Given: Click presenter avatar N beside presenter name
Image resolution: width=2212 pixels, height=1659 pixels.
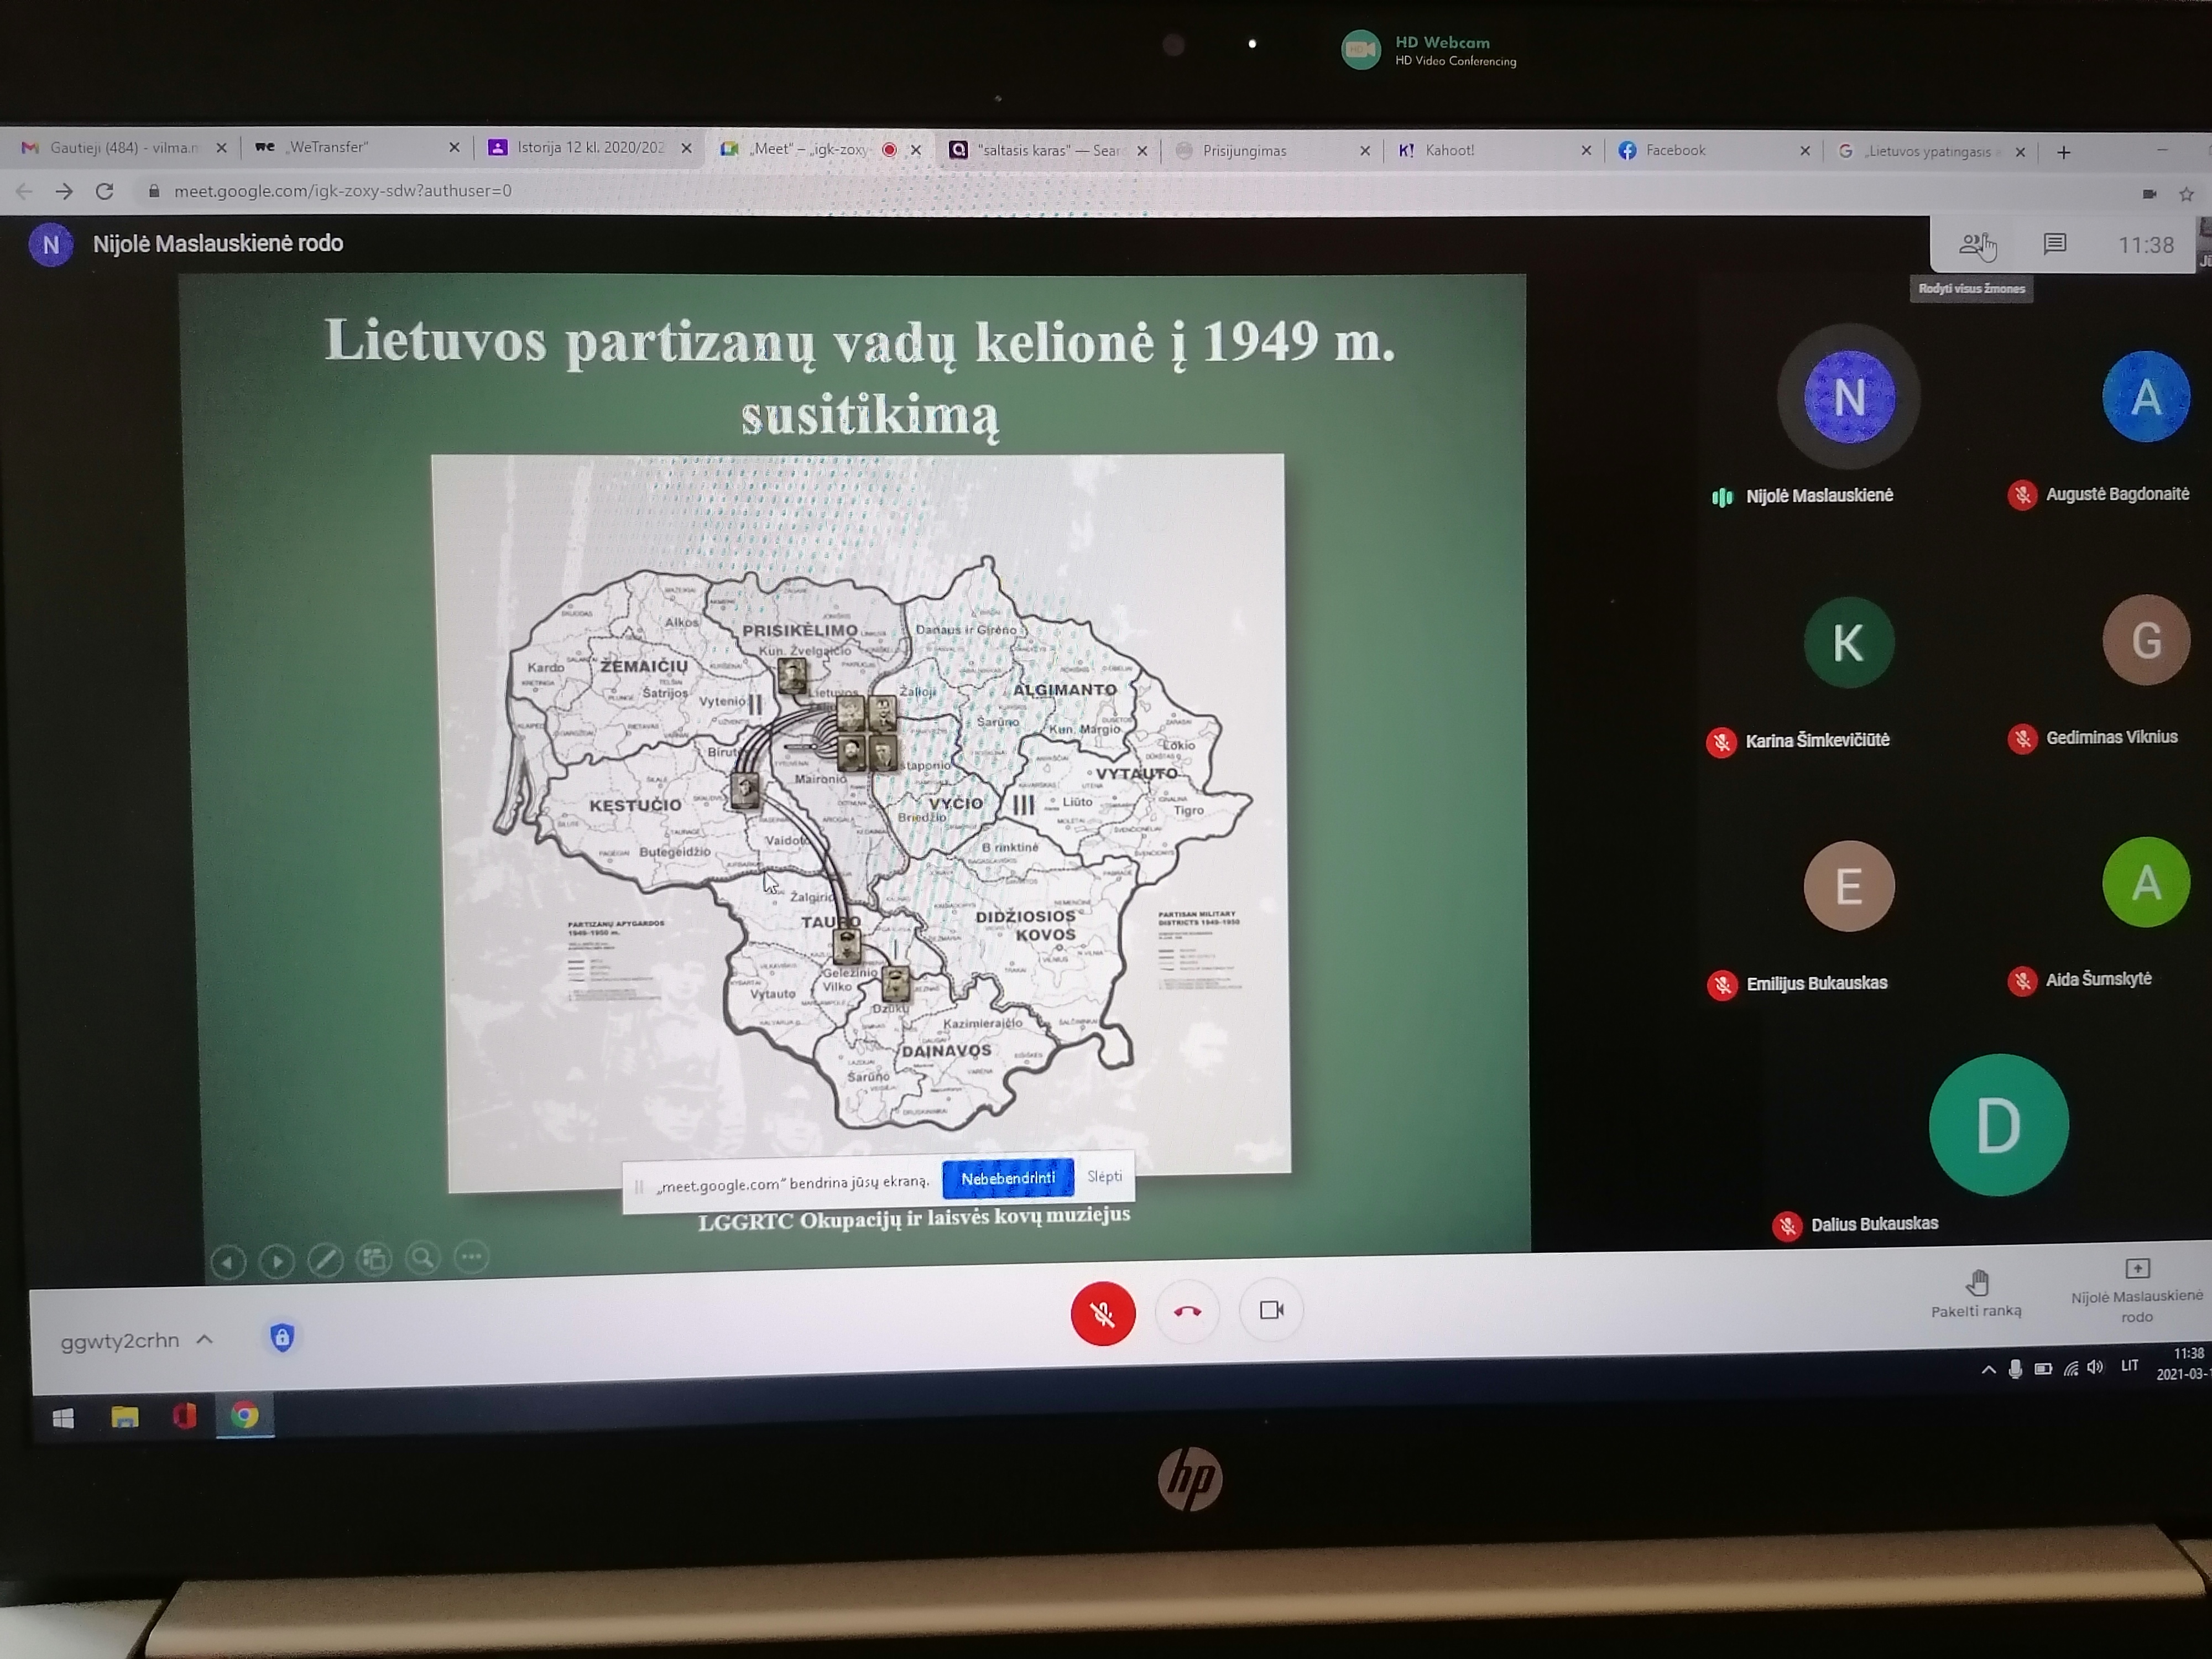Looking at the screenshot, I should point(51,244).
